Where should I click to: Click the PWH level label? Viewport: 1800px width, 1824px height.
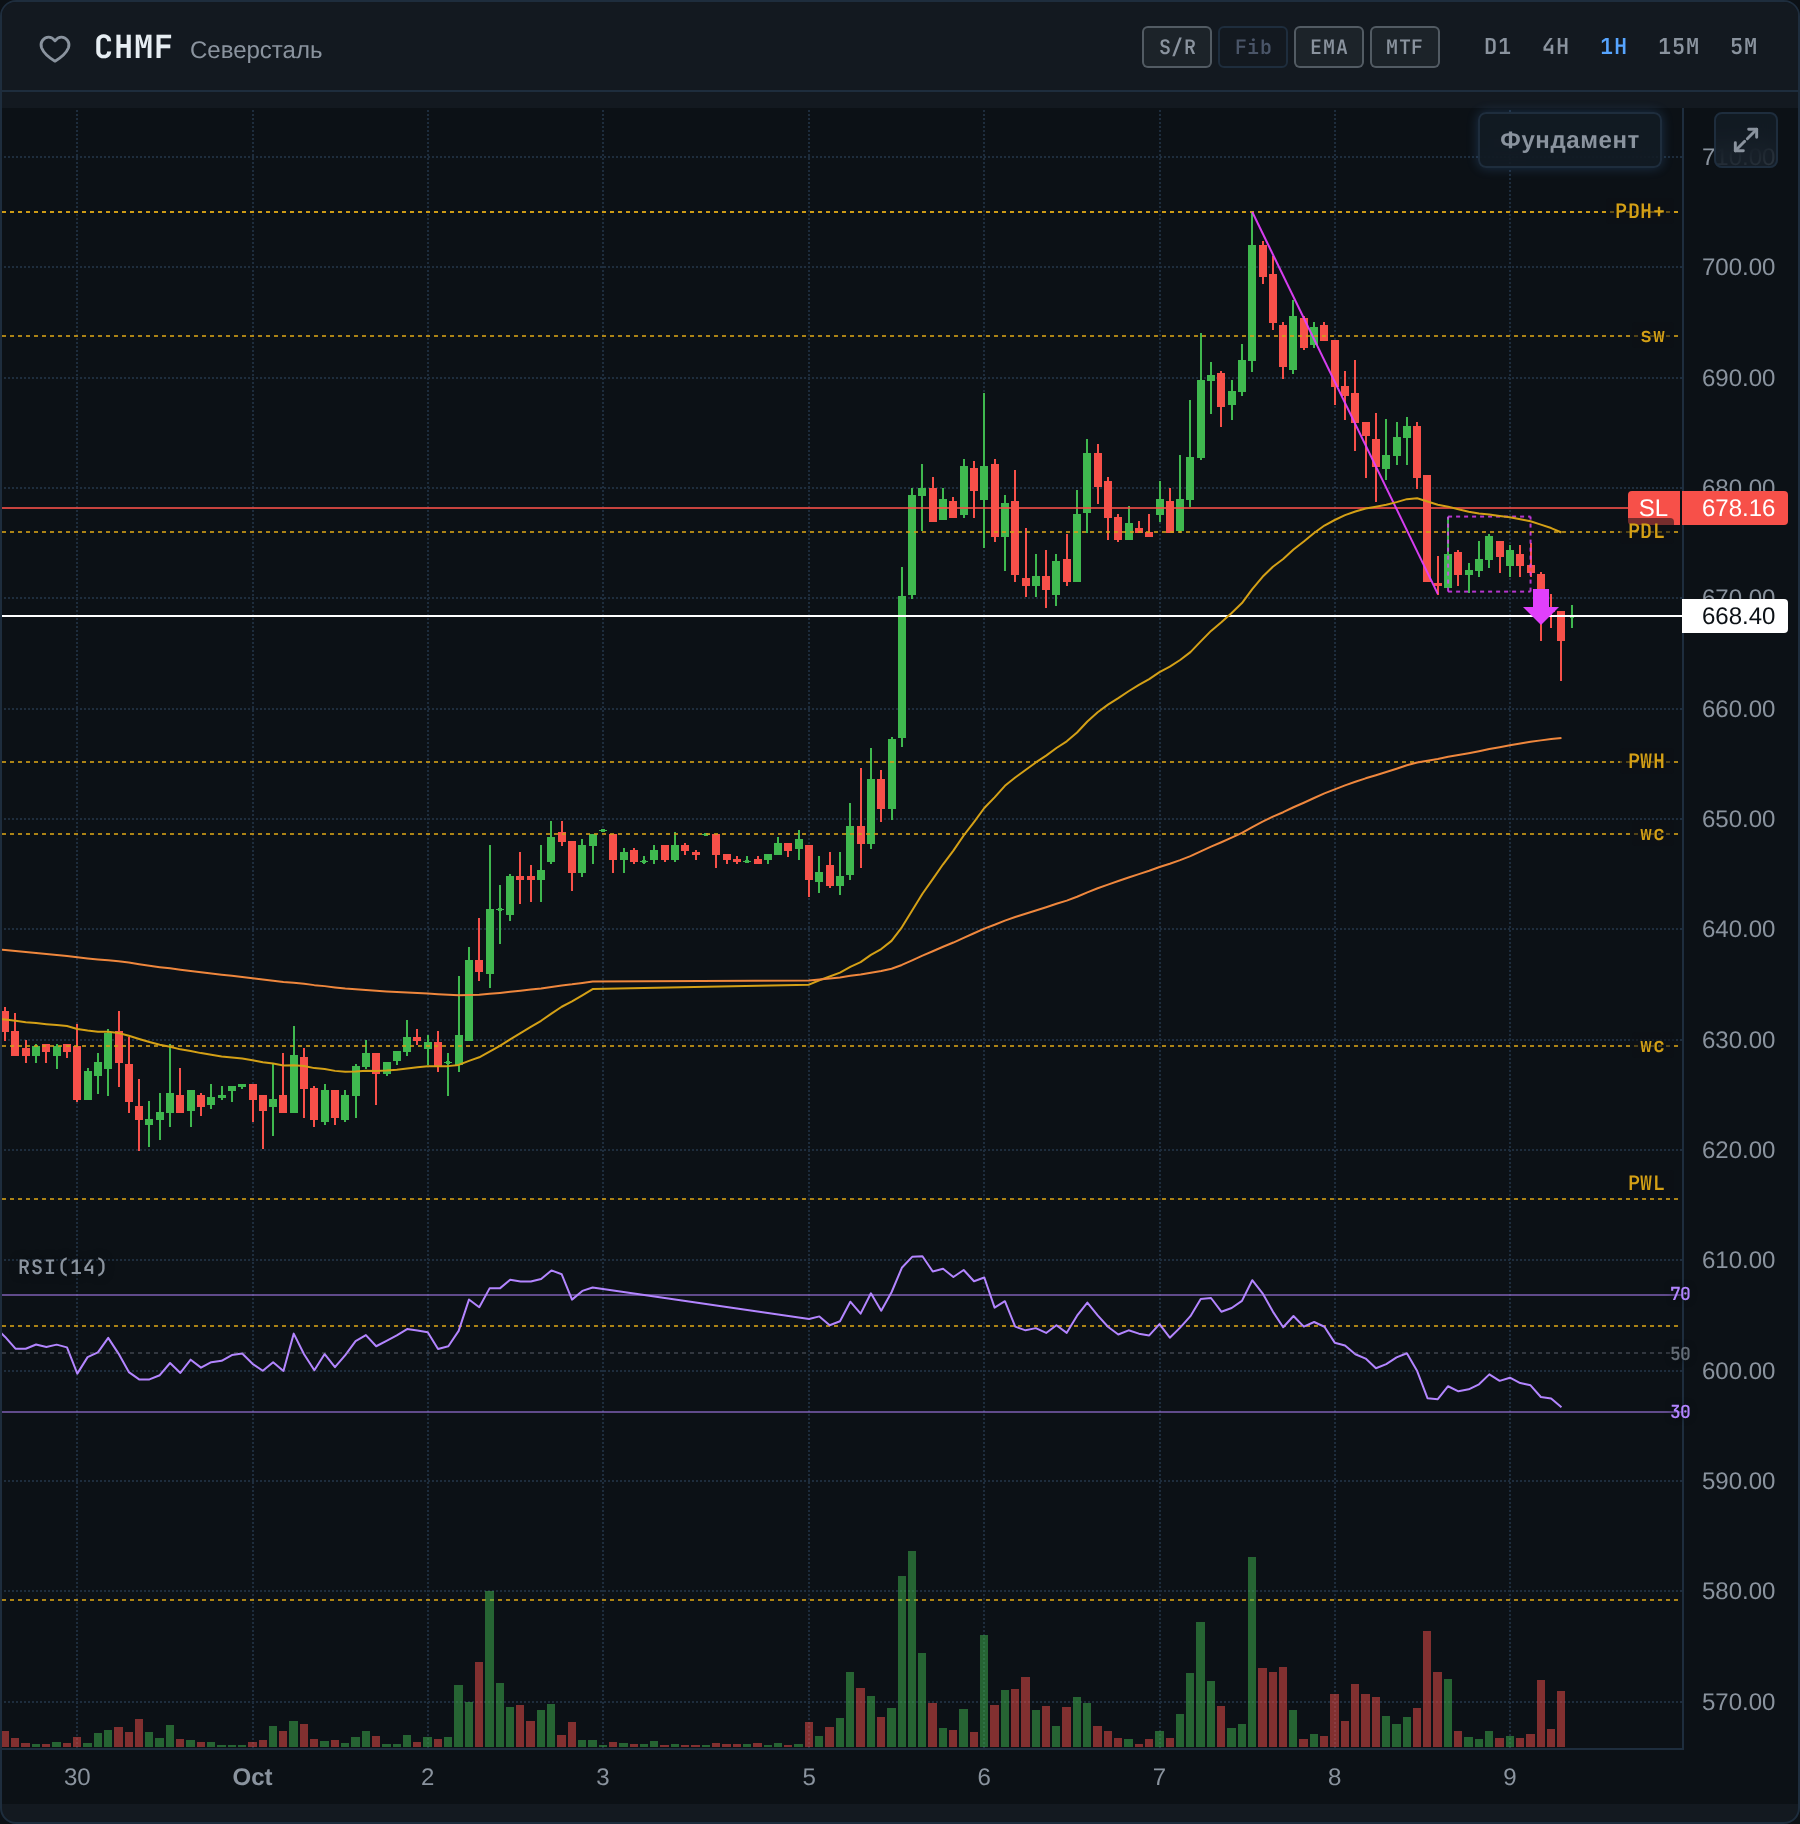[x=1646, y=761]
